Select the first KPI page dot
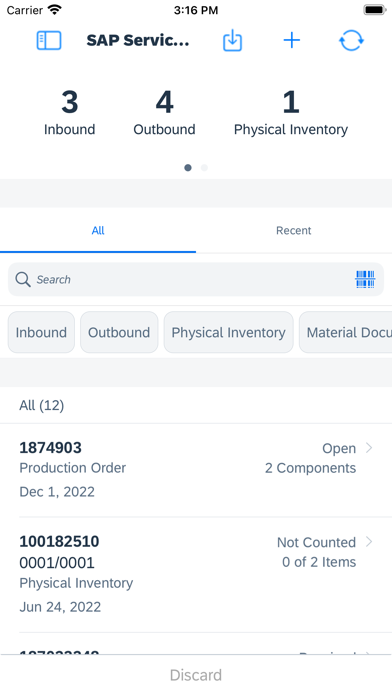Screen dimensions: 392x696 tap(188, 168)
